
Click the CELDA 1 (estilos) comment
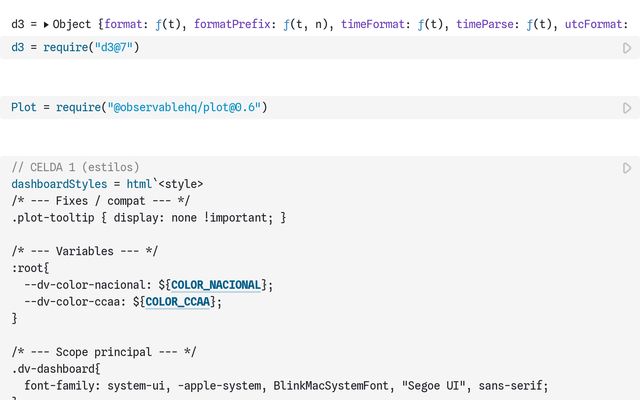point(75,167)
